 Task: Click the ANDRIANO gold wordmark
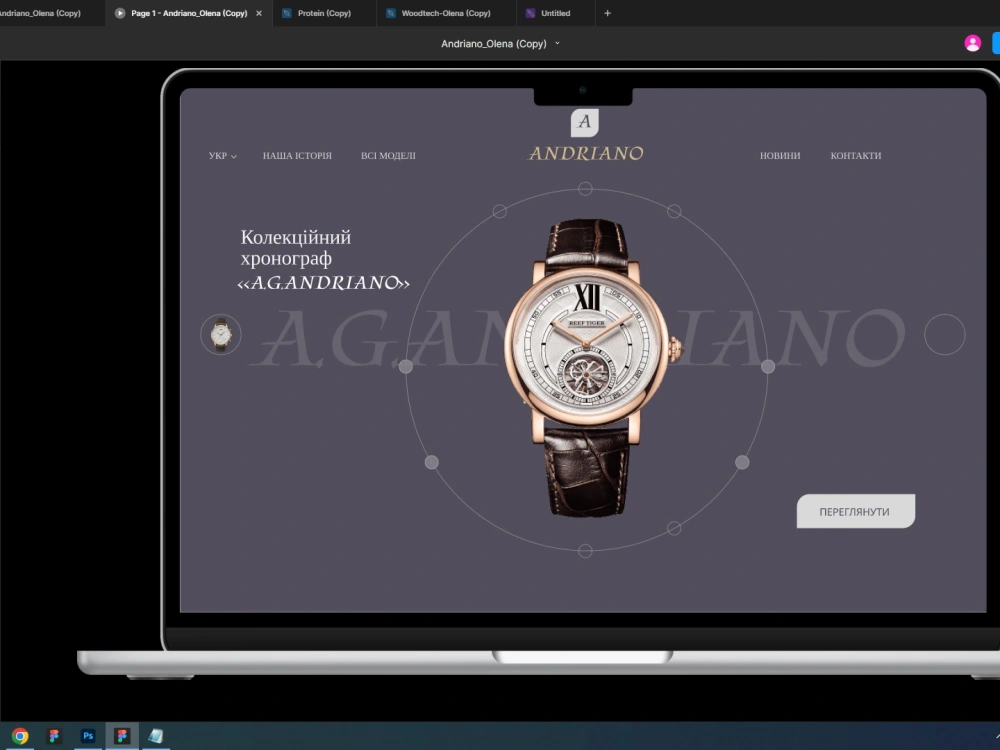coord(586,153)
